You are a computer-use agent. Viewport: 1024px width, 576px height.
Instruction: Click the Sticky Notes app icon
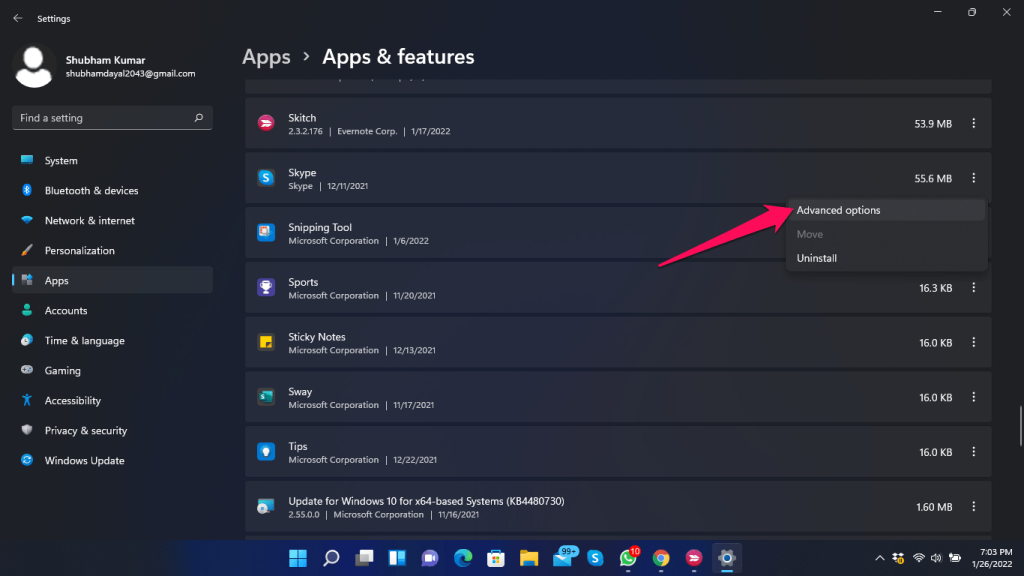(266, 342)
